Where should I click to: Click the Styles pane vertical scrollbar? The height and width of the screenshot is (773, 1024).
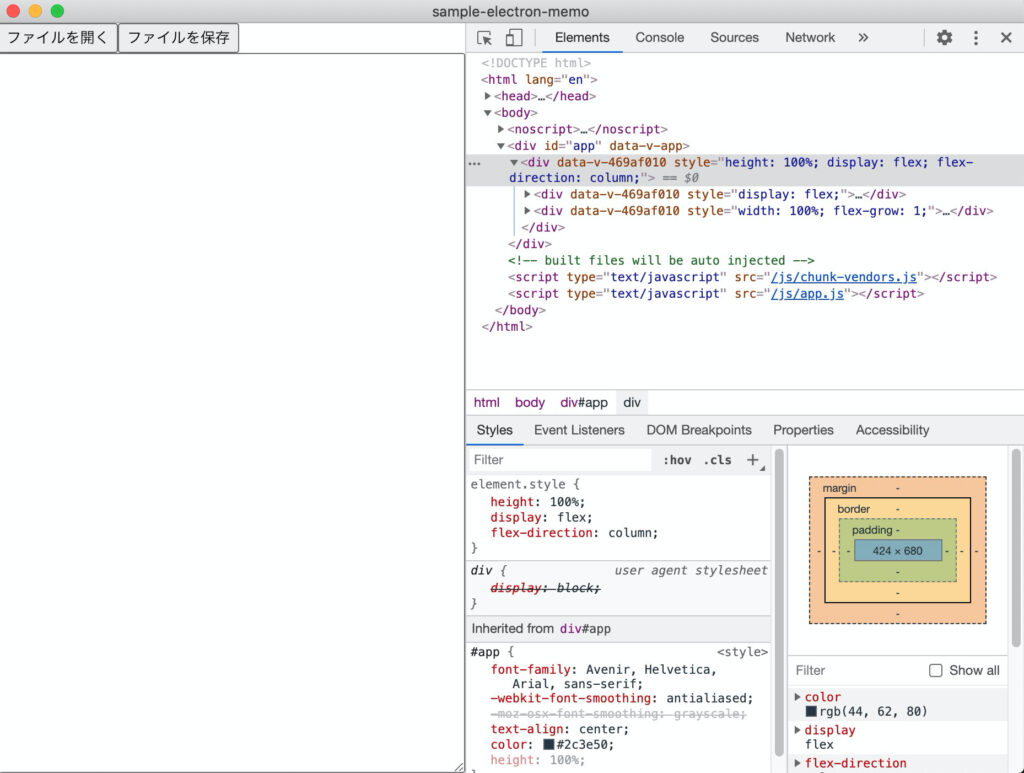coord(778,602)
